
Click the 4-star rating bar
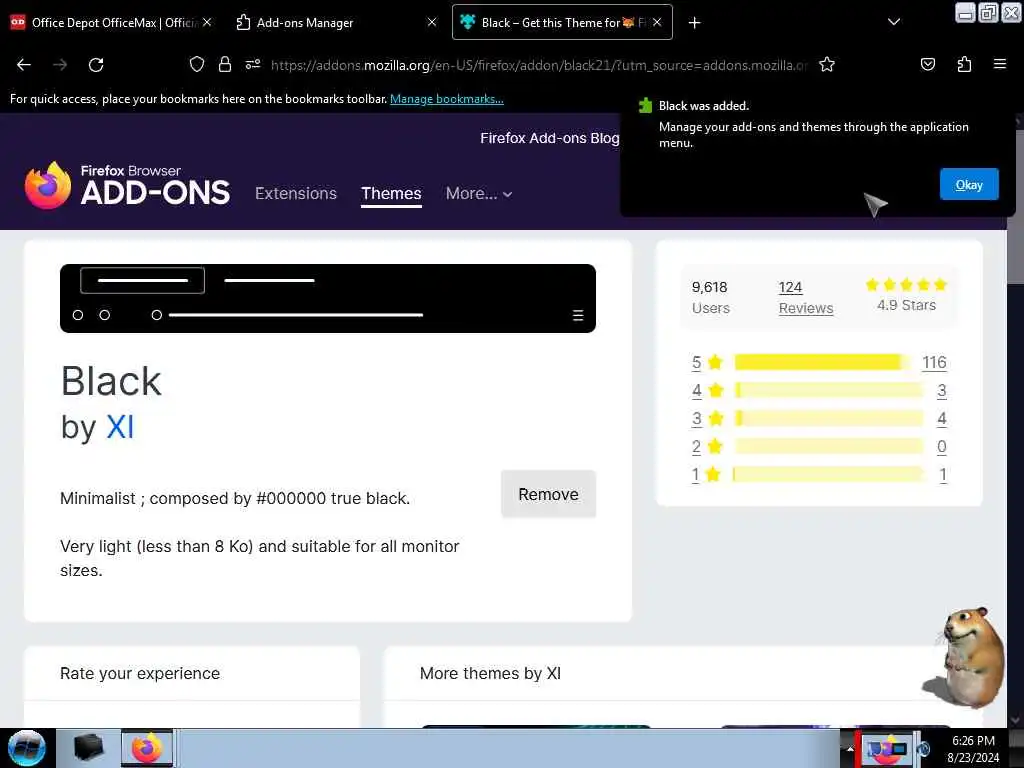click(x=829, y=391)
